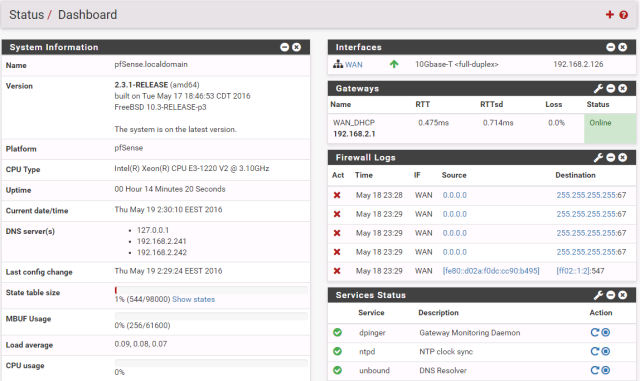This screenshot has width=640, height=381.
Task: Stop the unbound service
Action: [x=606, y=370]
